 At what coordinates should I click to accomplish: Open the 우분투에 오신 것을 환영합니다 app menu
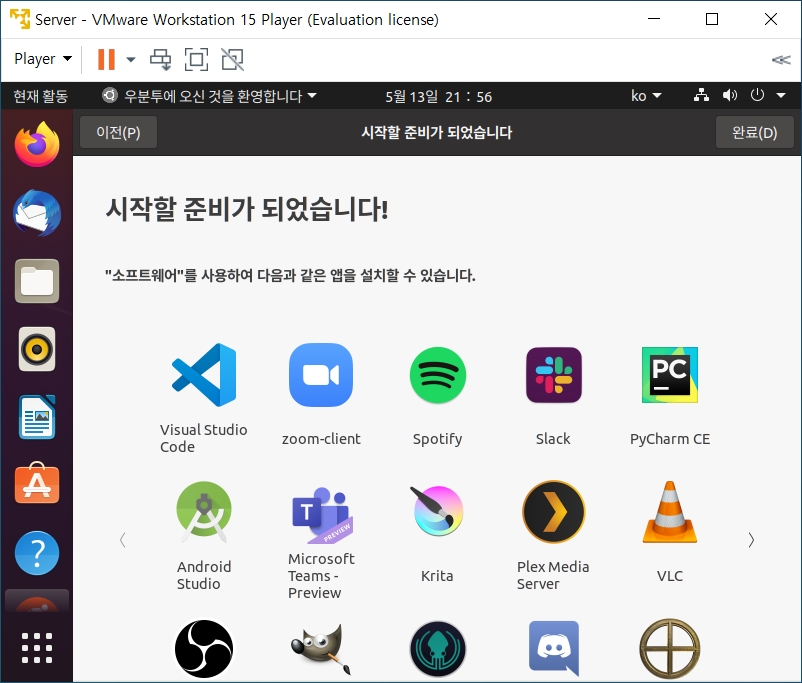tap(210, 96)
